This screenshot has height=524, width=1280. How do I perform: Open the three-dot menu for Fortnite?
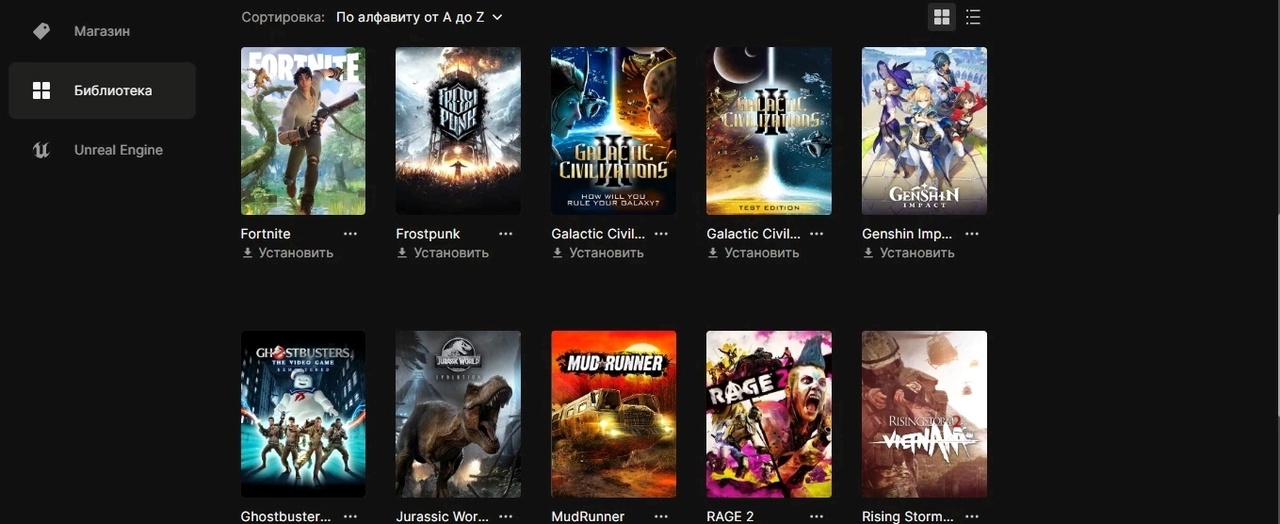pos(350,234)
